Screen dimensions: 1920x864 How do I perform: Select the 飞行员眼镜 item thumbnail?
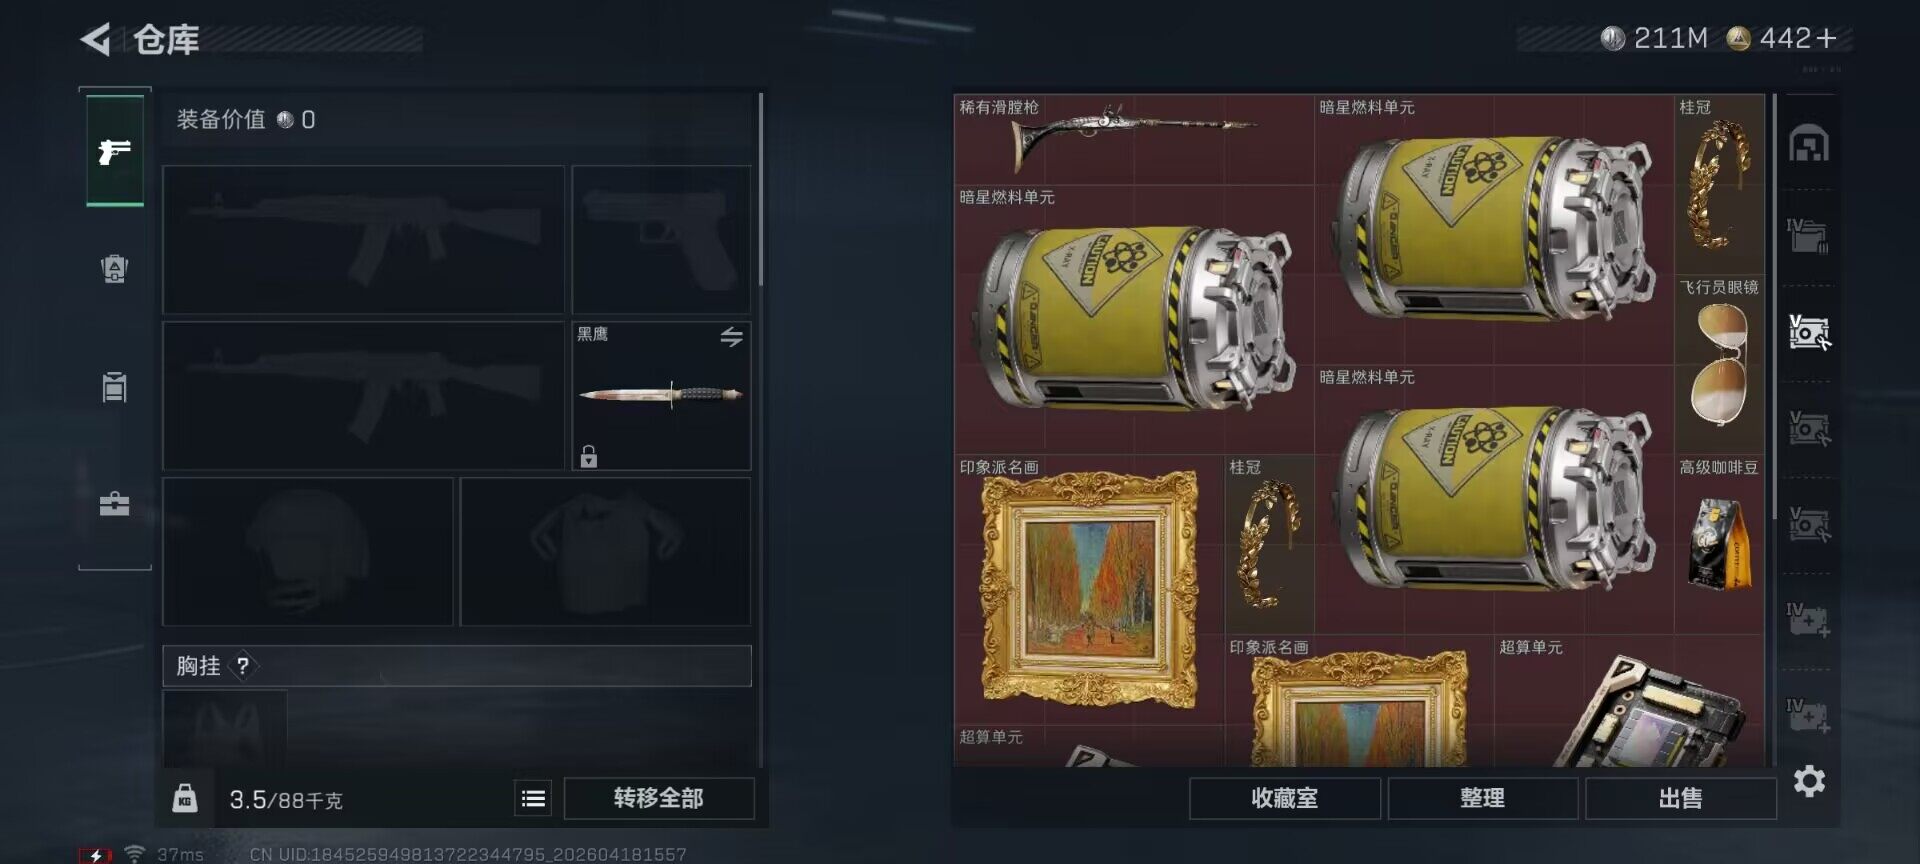(1719, 364)
